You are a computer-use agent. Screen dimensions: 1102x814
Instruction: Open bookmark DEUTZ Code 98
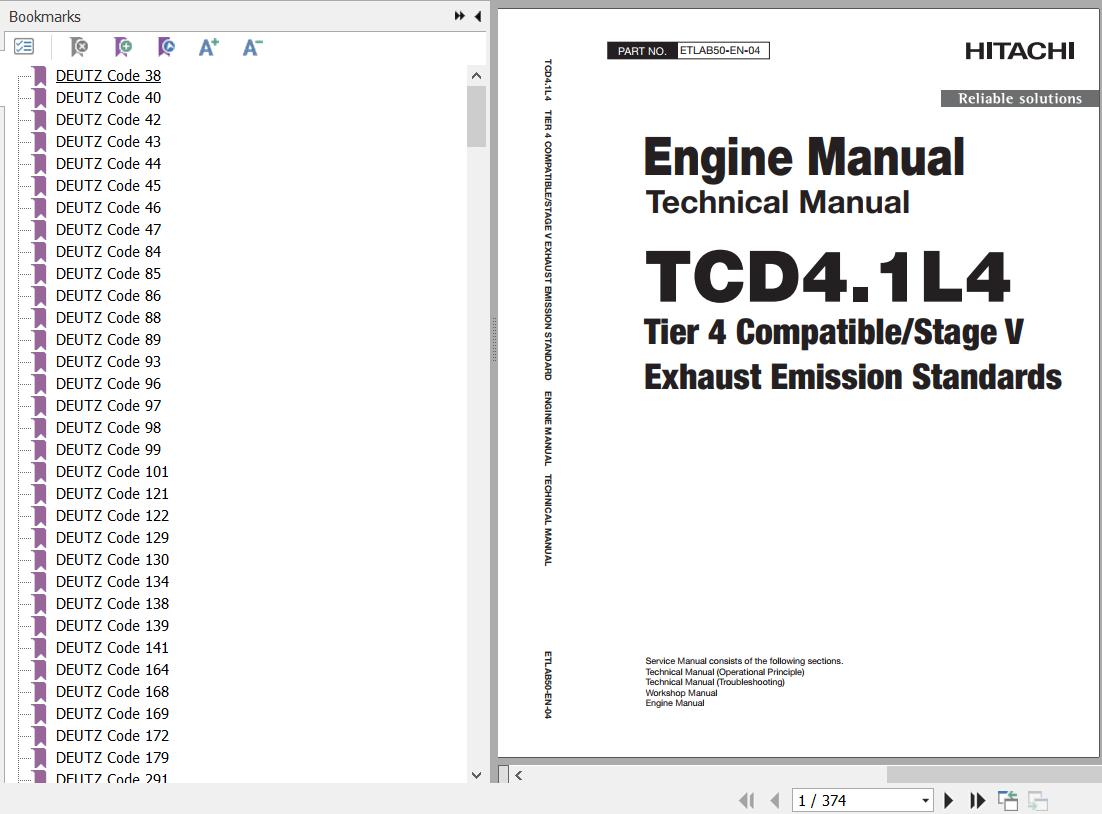[x=108, y=428]
